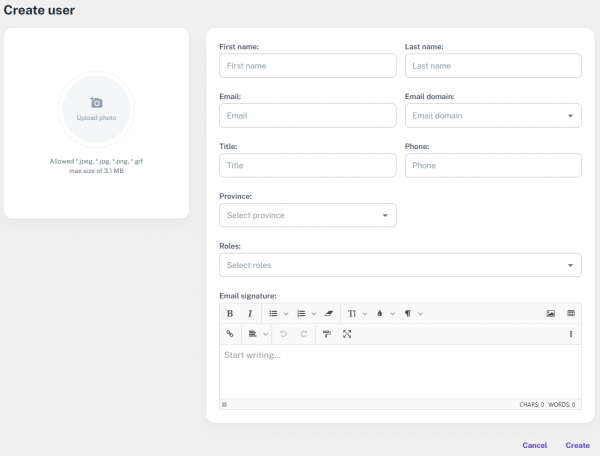Click the eraser clear formatting icon
The width and height of the screenshot is (600, 456).
[x=328, y=313]
